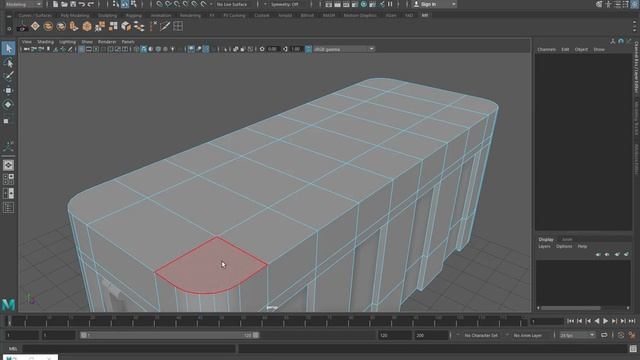The image size is (640, 360).
Task: Open Options menu in layer editor
Action: 564,246
